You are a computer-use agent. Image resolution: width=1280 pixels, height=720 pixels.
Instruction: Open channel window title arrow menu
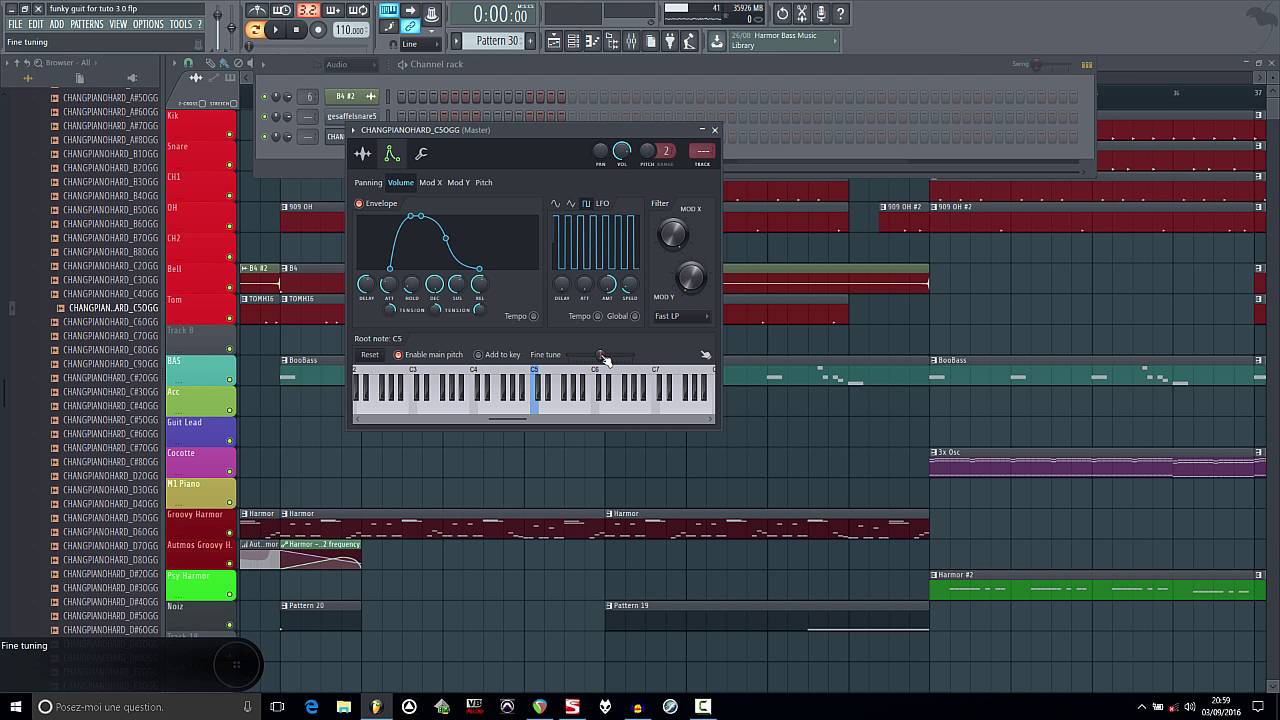[353, 130]
